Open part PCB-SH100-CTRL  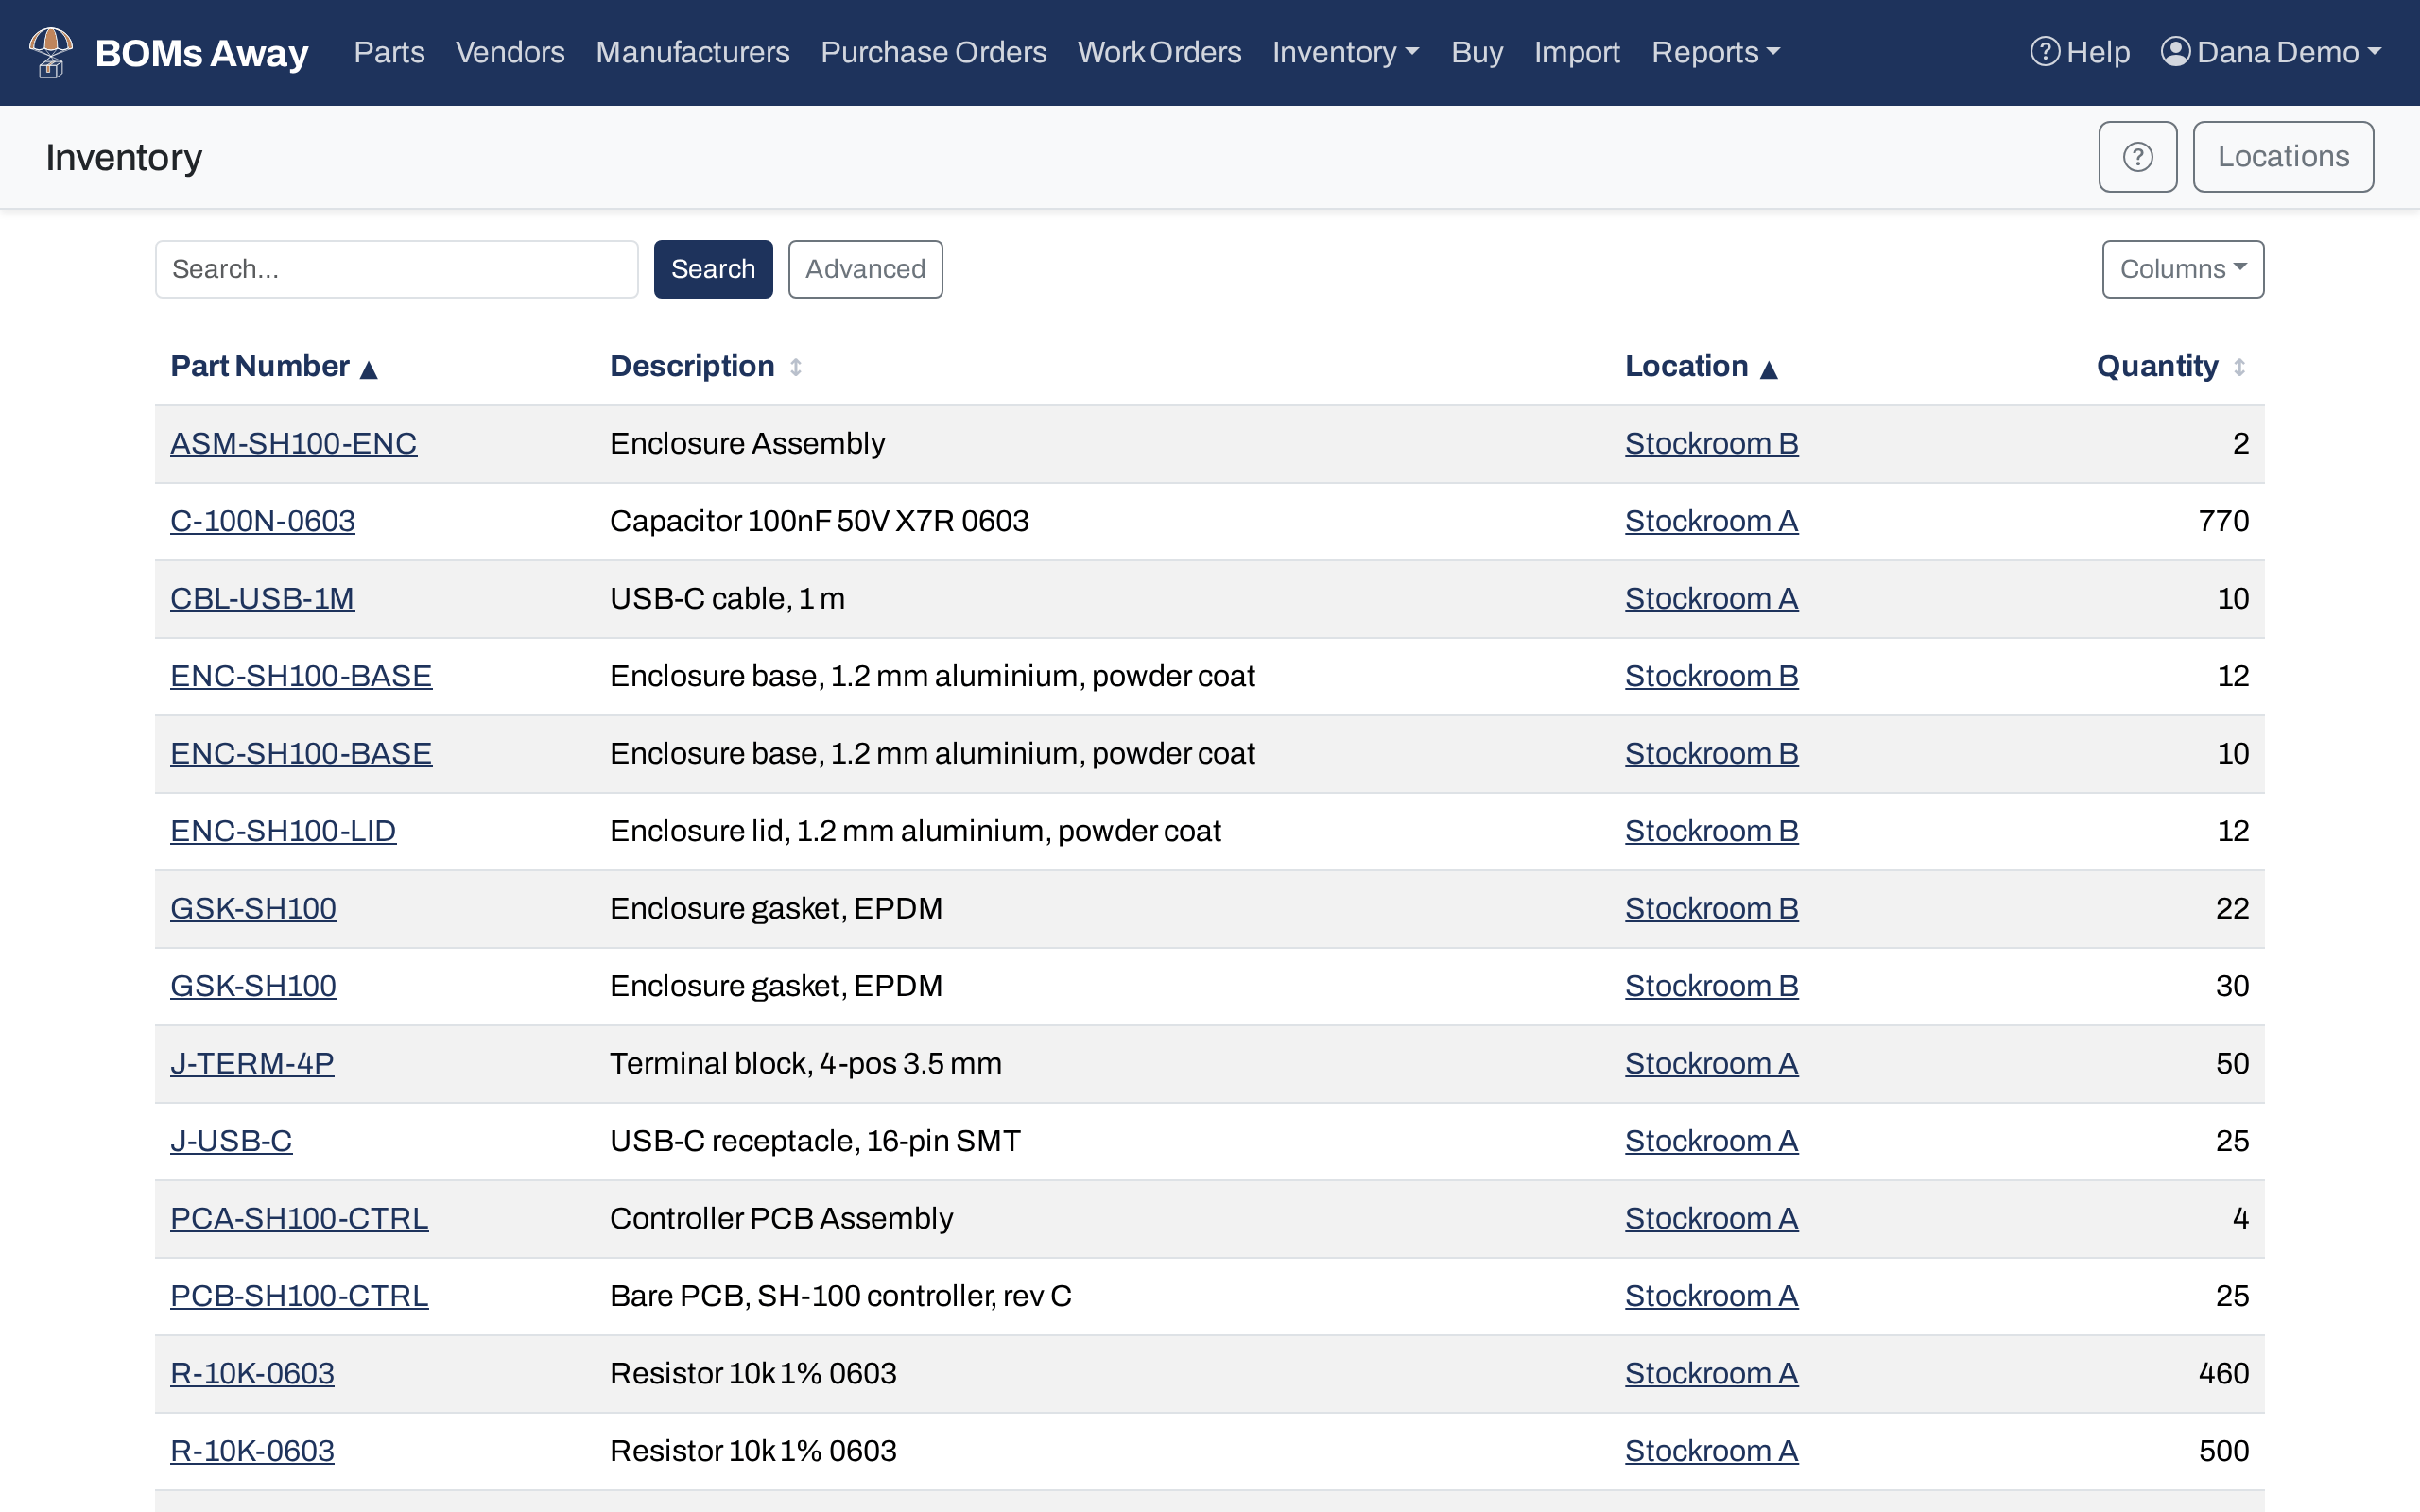299,1296
